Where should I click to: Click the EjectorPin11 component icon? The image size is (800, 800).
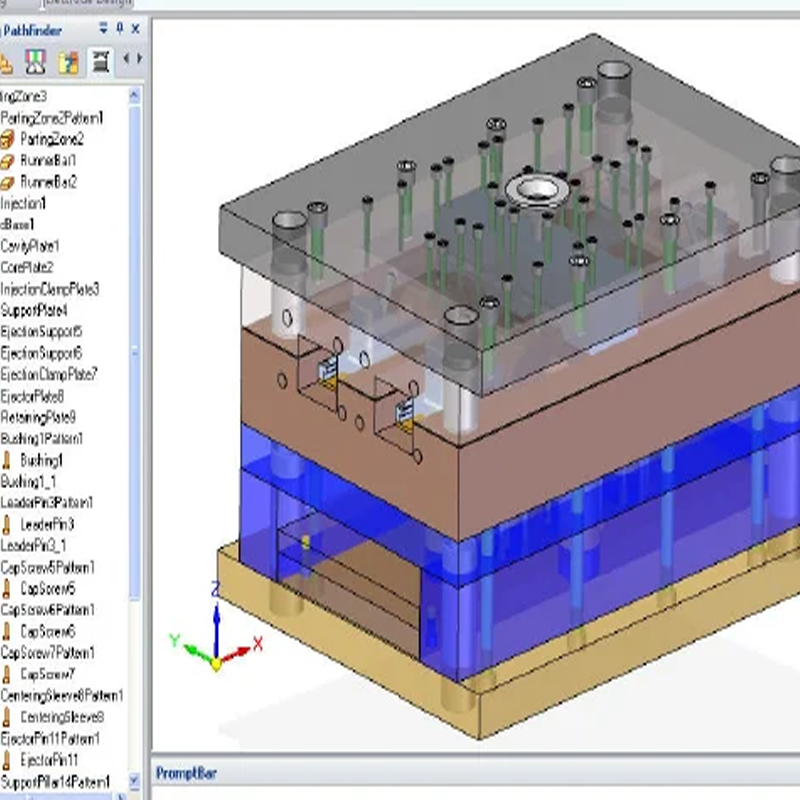point(7,760)
